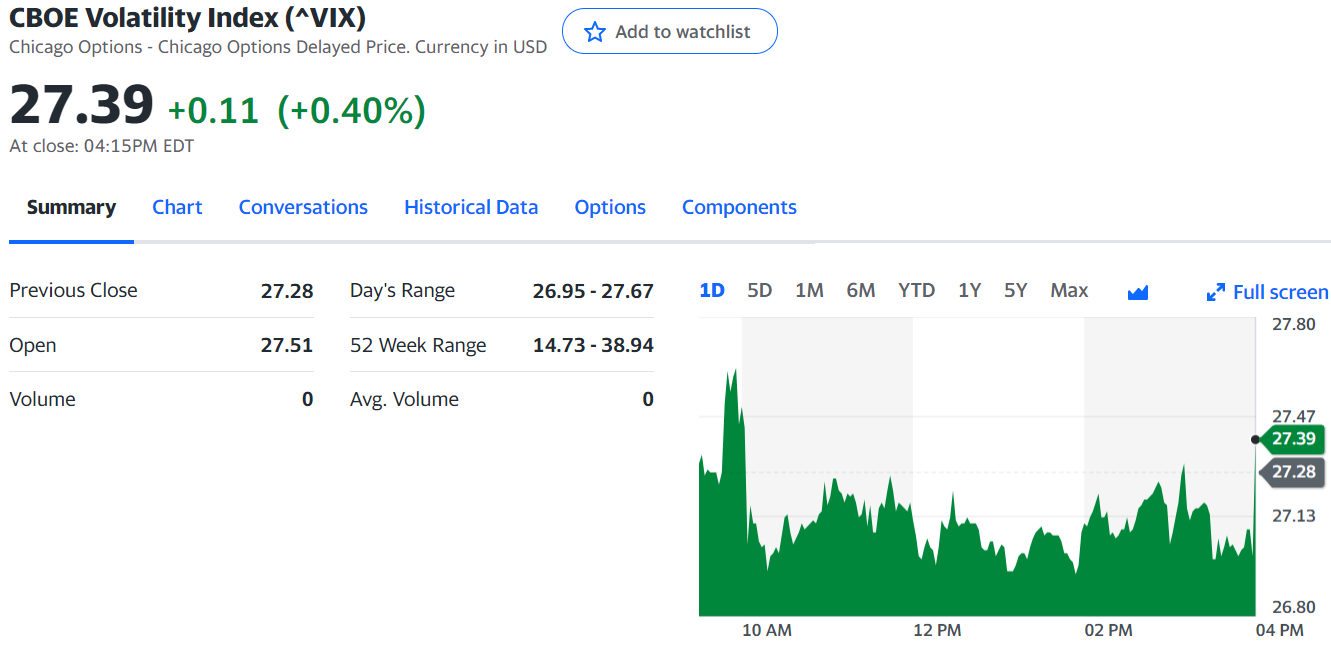Click the 10 AM axis label
Image resolution: width=1331 pixels, height=645 pixels.
pyautogui.click(x=767, y=630)
